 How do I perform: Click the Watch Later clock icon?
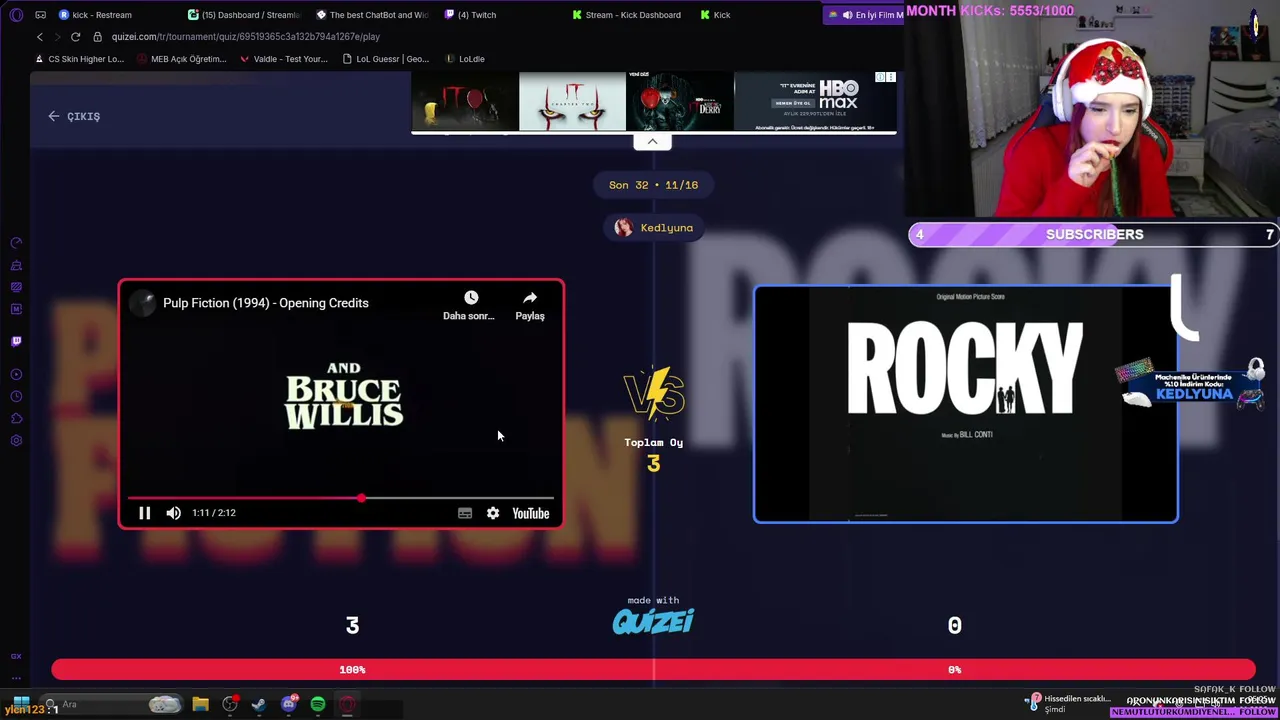[471, 298]
